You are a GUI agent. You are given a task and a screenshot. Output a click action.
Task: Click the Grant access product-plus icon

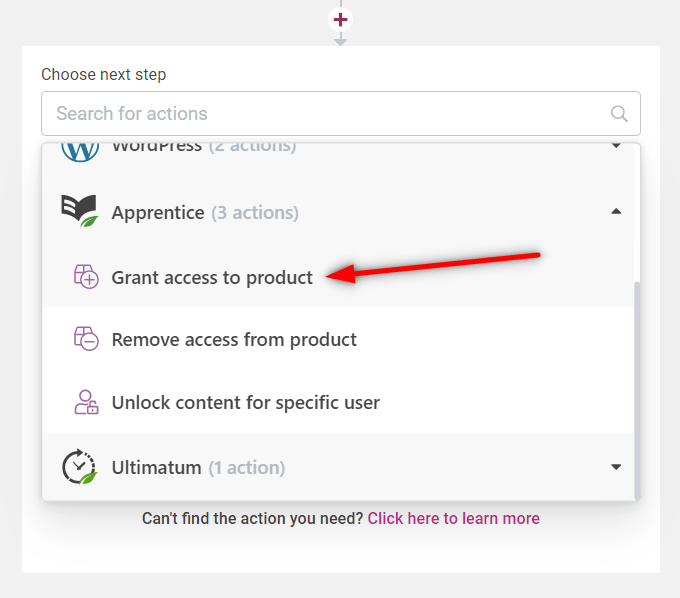pyautogui.click(x=86, y=277)
